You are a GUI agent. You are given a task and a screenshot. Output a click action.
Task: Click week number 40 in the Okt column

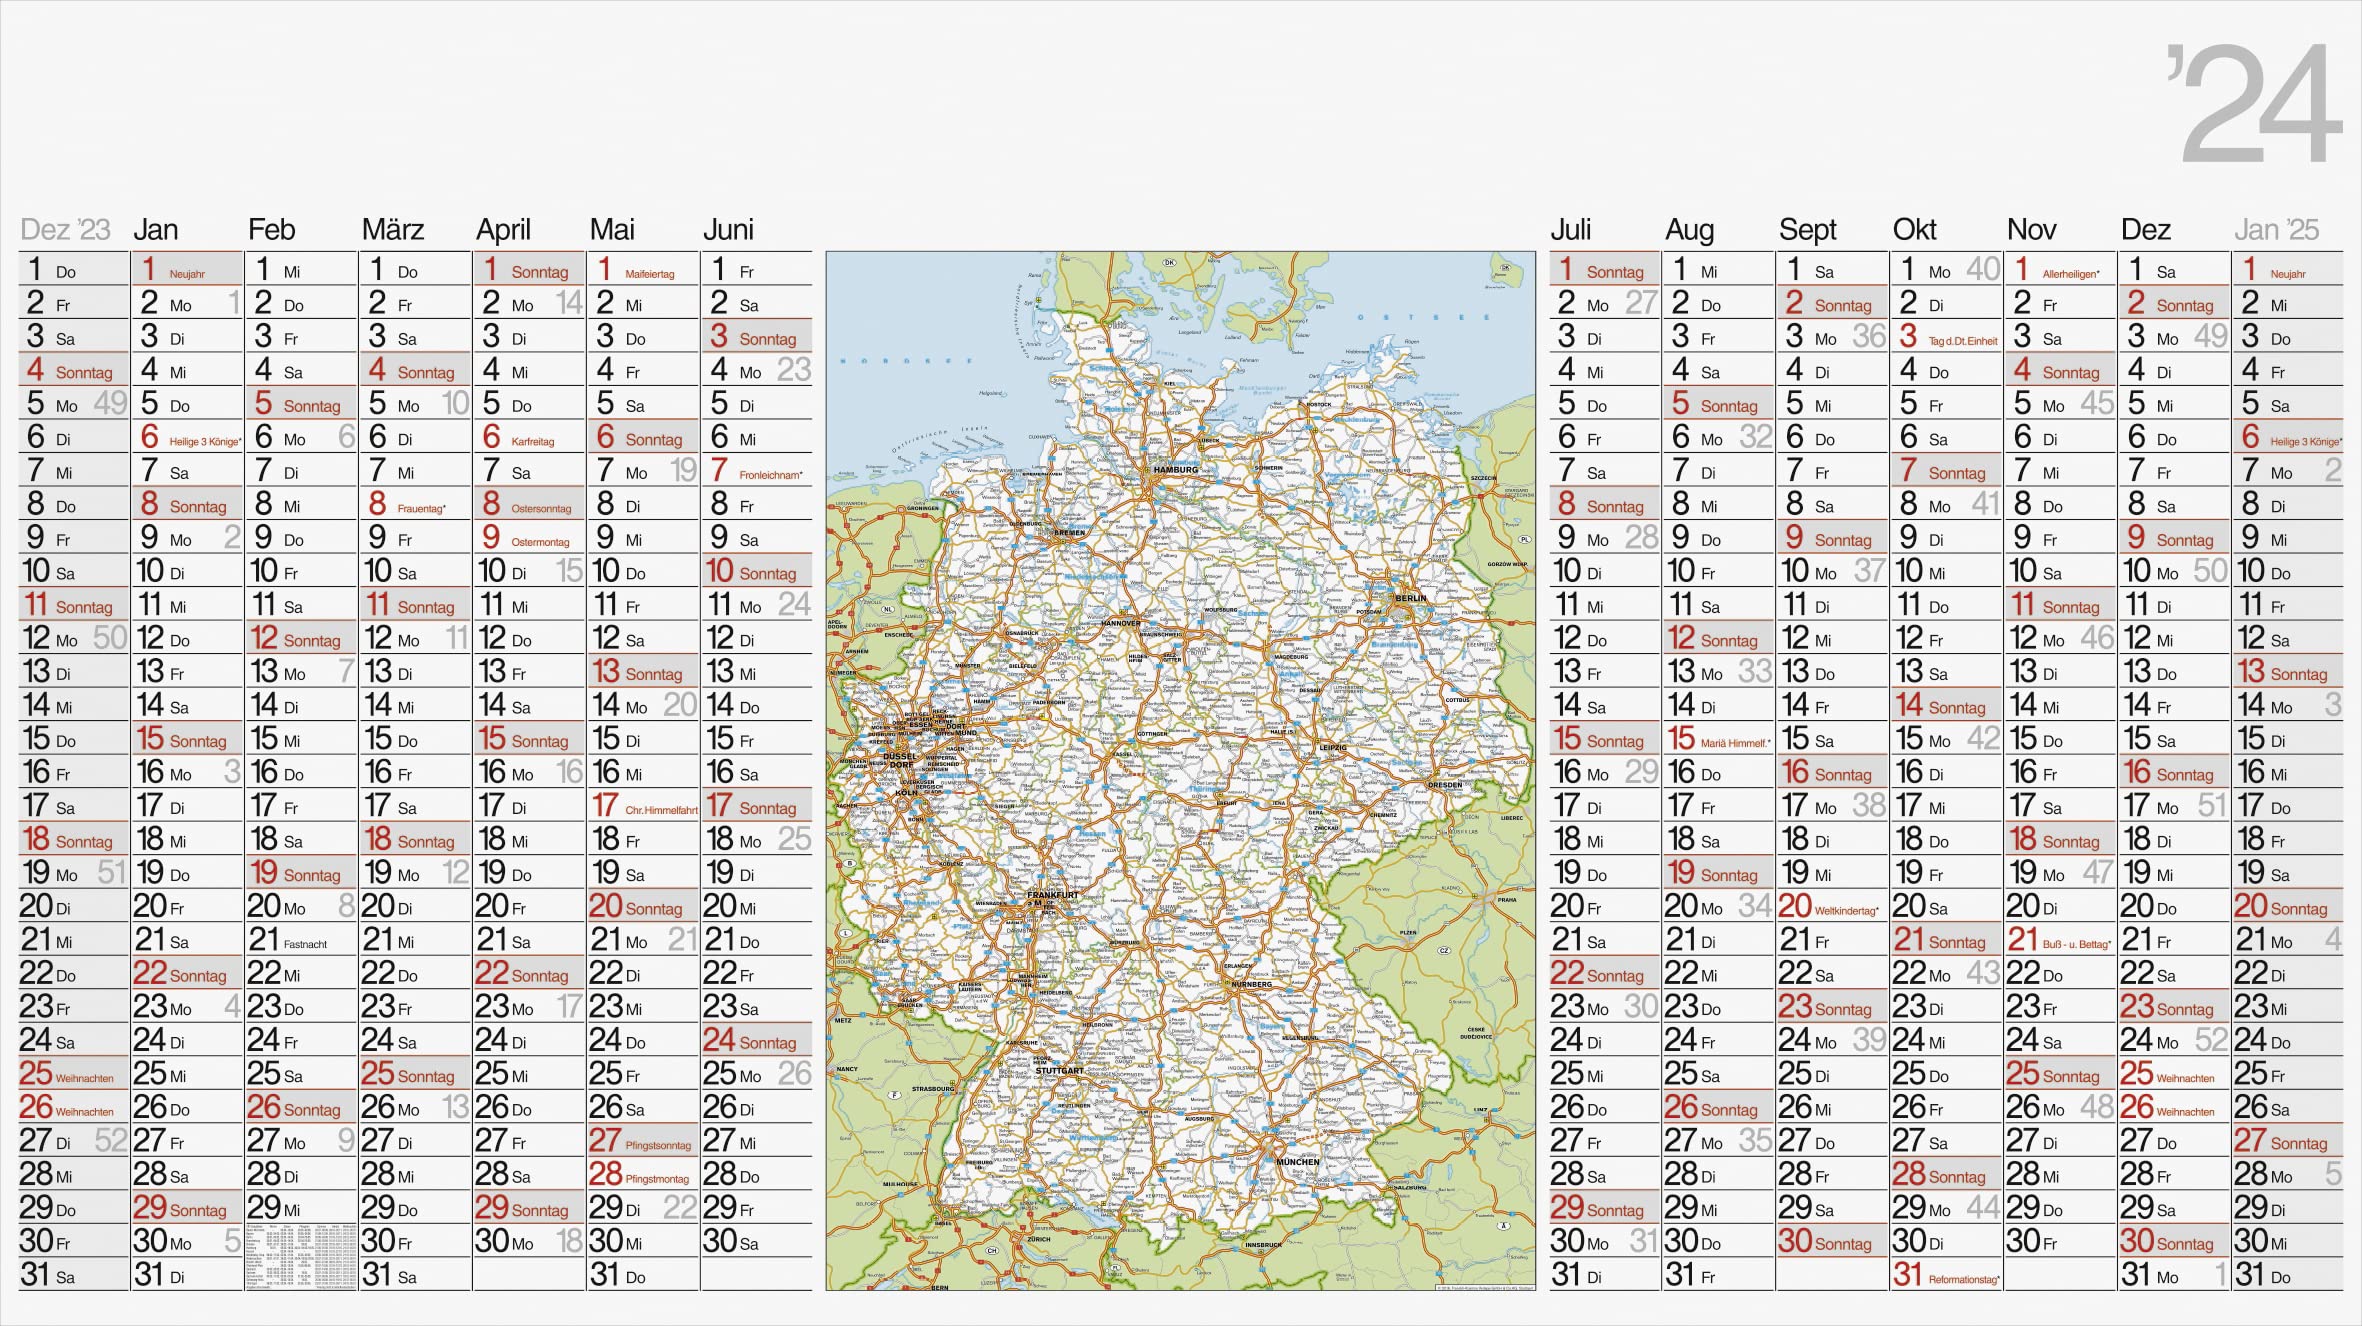[1983, 269]
